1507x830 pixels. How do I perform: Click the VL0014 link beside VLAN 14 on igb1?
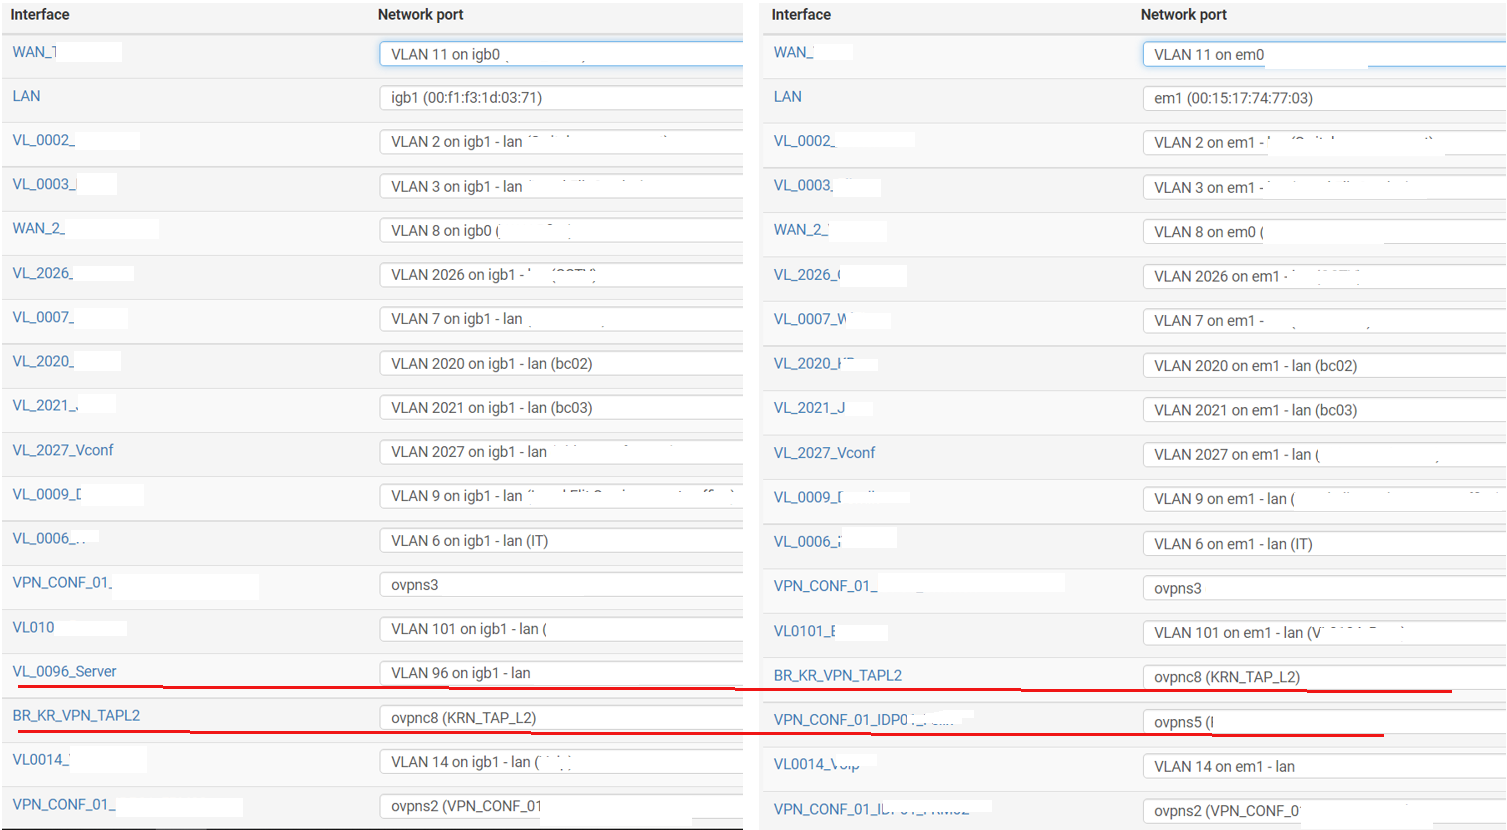[x=40, y=759]
